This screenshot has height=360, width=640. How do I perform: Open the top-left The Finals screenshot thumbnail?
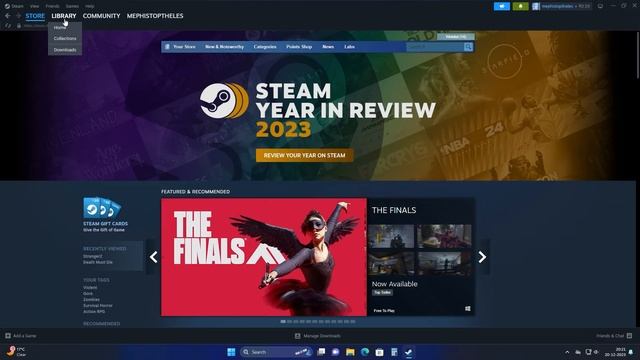pyautogui.click(x=391, y=236)
